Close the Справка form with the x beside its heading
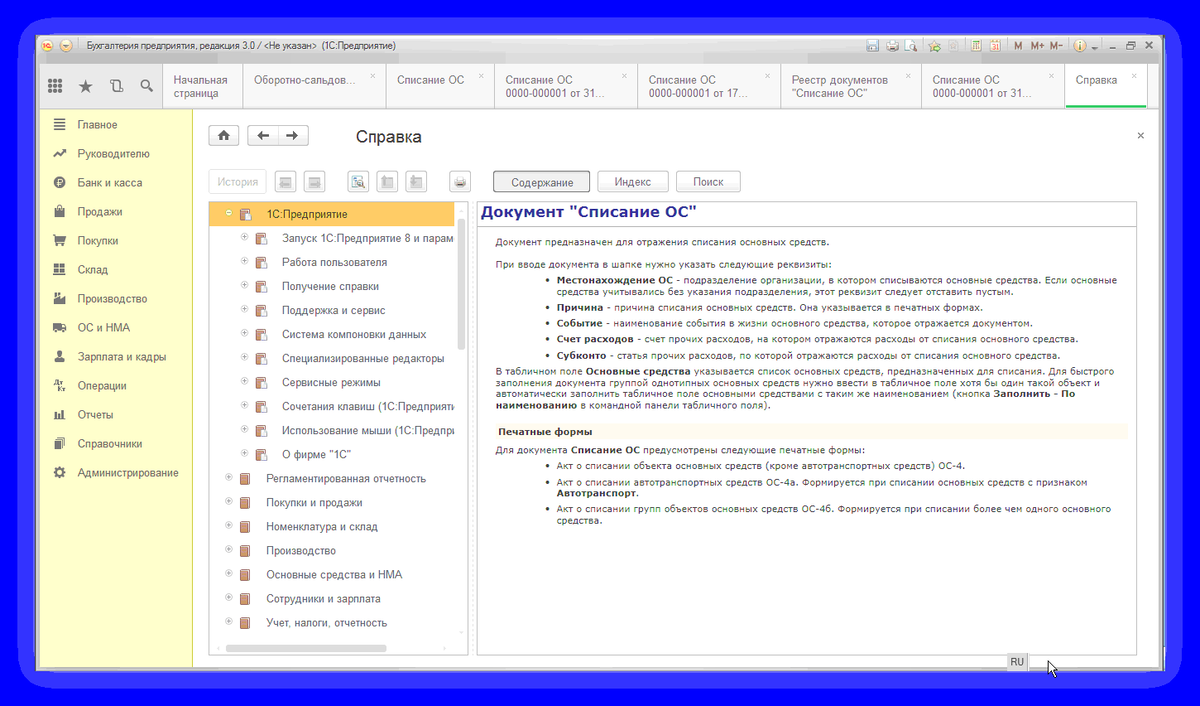This screenshot has height=706, width=1200. click(x=1141, y=135)
